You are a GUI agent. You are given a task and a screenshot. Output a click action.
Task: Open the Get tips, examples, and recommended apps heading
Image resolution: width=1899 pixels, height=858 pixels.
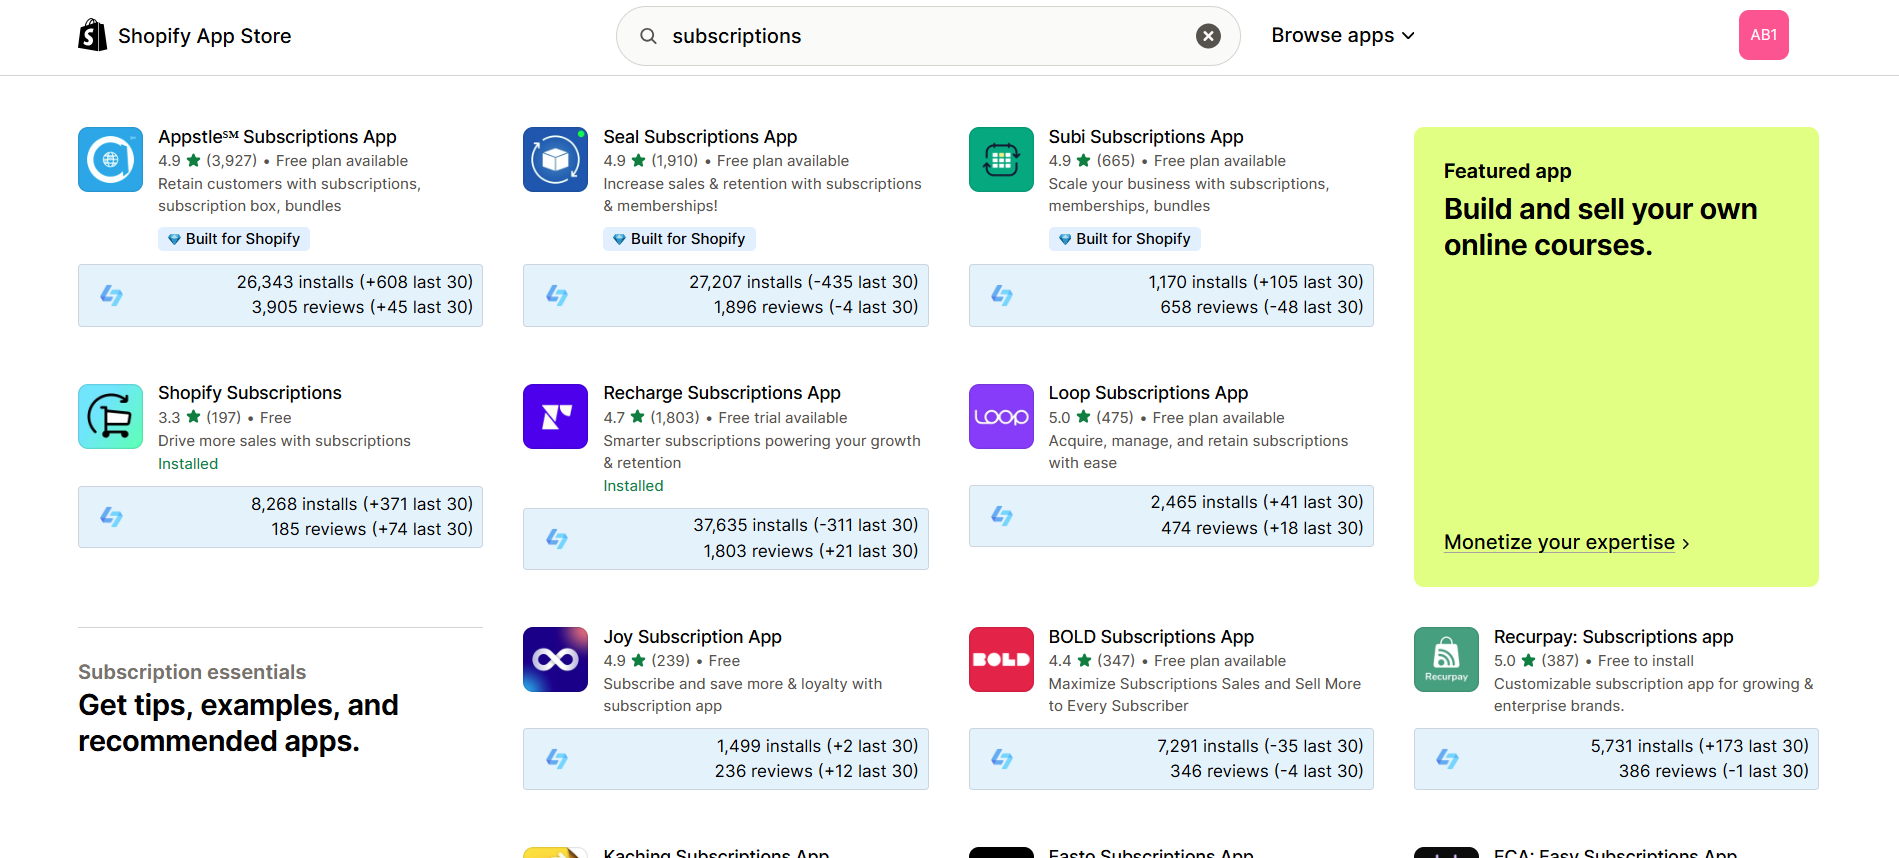click(238, 723)
